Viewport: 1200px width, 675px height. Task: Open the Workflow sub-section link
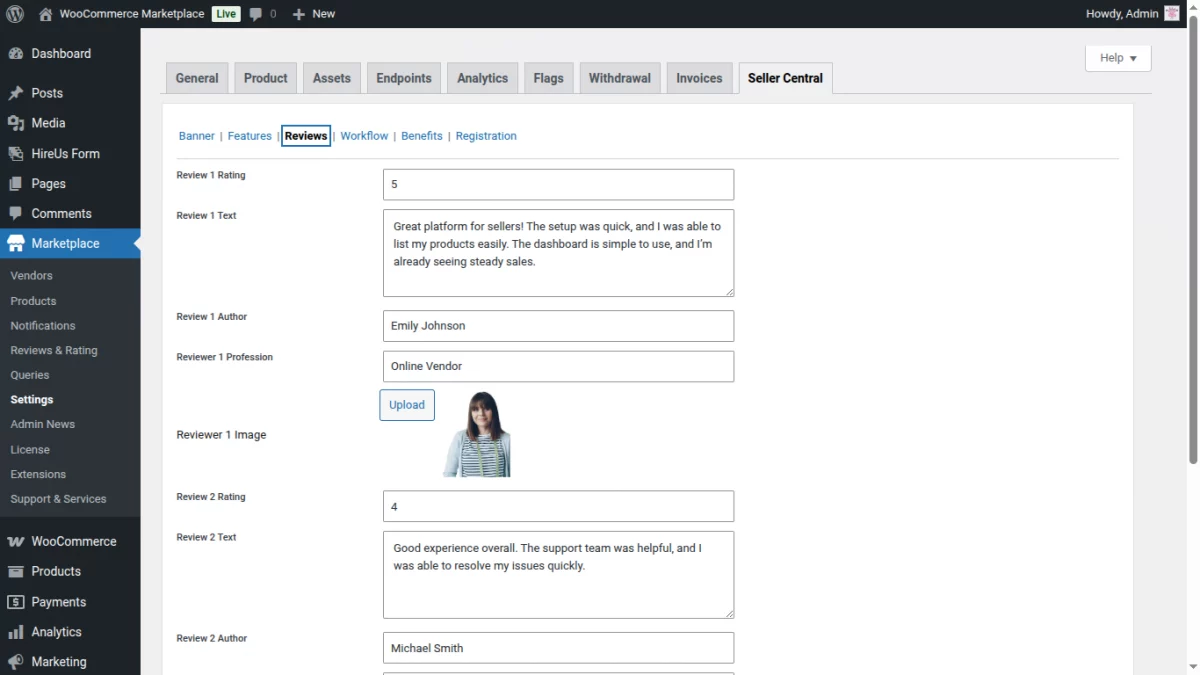click(364, 136)
